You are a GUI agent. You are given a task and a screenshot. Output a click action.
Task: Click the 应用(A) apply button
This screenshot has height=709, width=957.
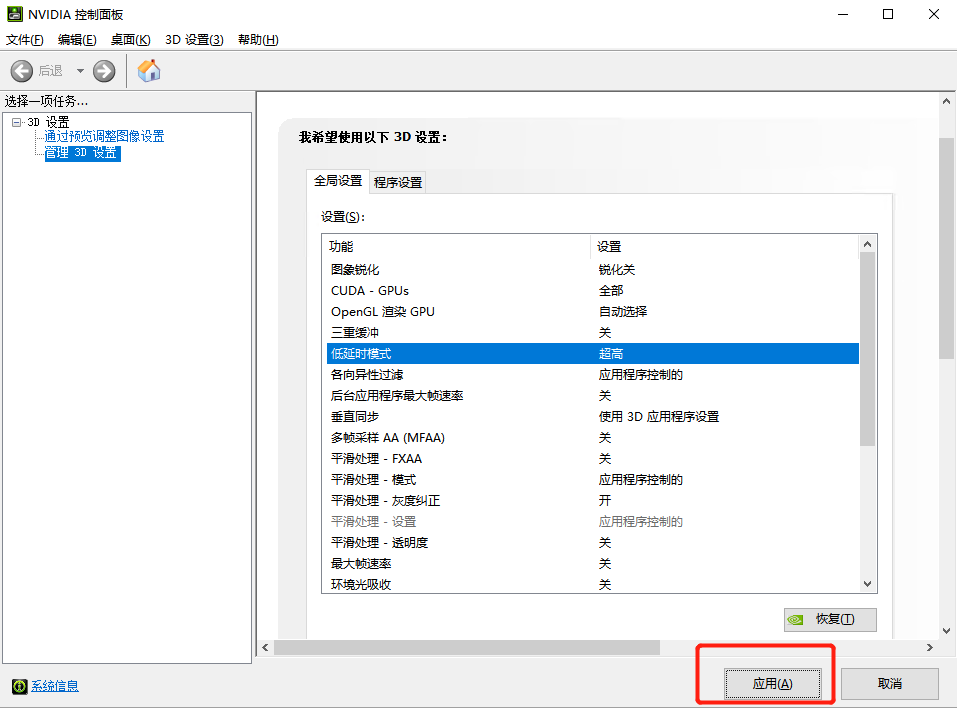coord(773,684)
